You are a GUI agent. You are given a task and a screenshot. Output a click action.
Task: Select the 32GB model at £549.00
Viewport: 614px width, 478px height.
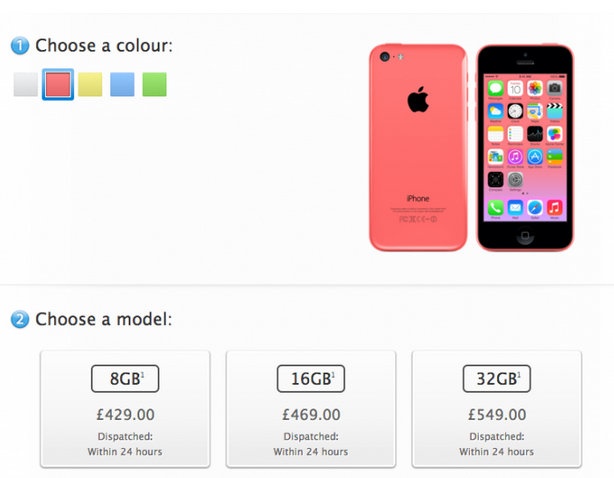tap(497, 409)
